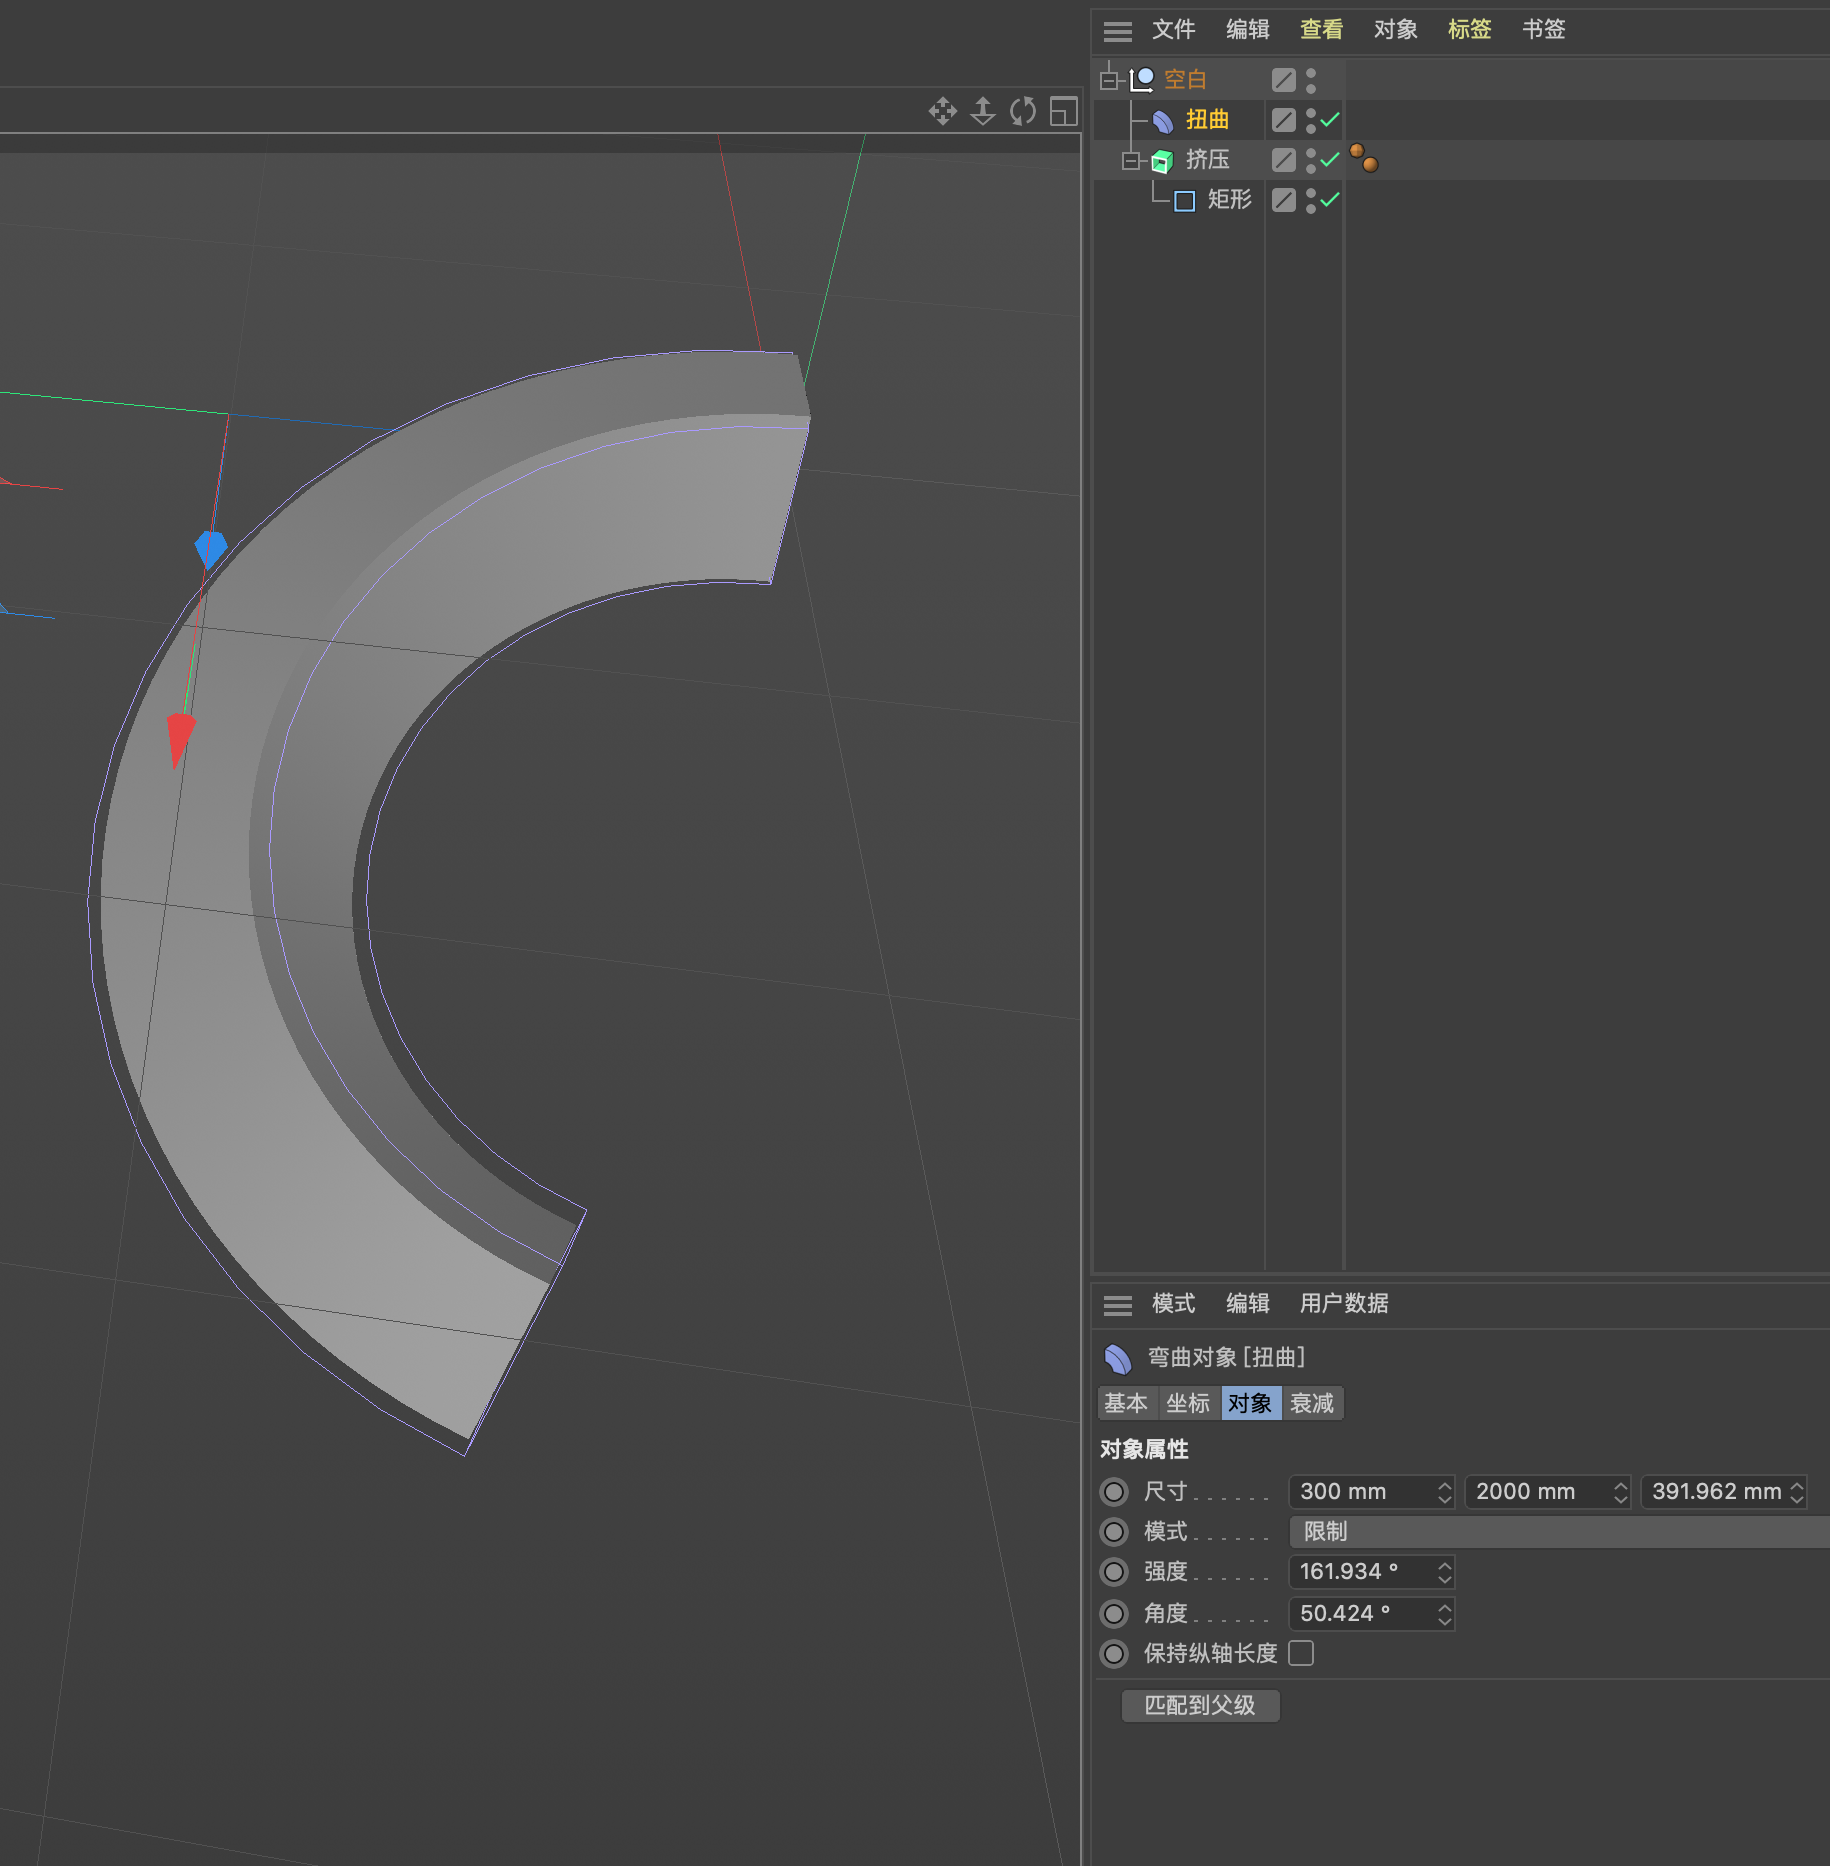This screenshot has width=1830, height=1866.
Task: Toggle the active viewport layout icon
Action: pos(1064,111)
